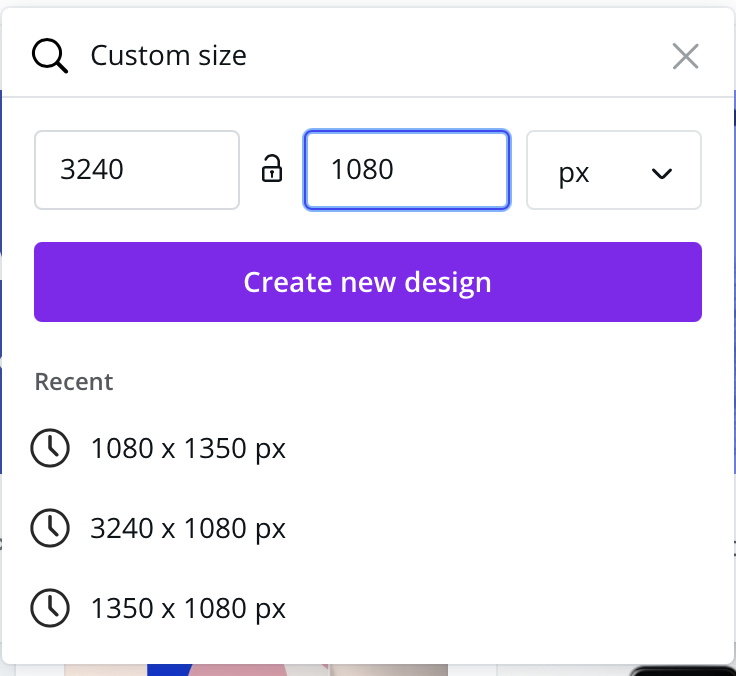Click the chevron arrow in the units selector
Viewport: 736px width, 676px height.
click(x=661, y=173)
